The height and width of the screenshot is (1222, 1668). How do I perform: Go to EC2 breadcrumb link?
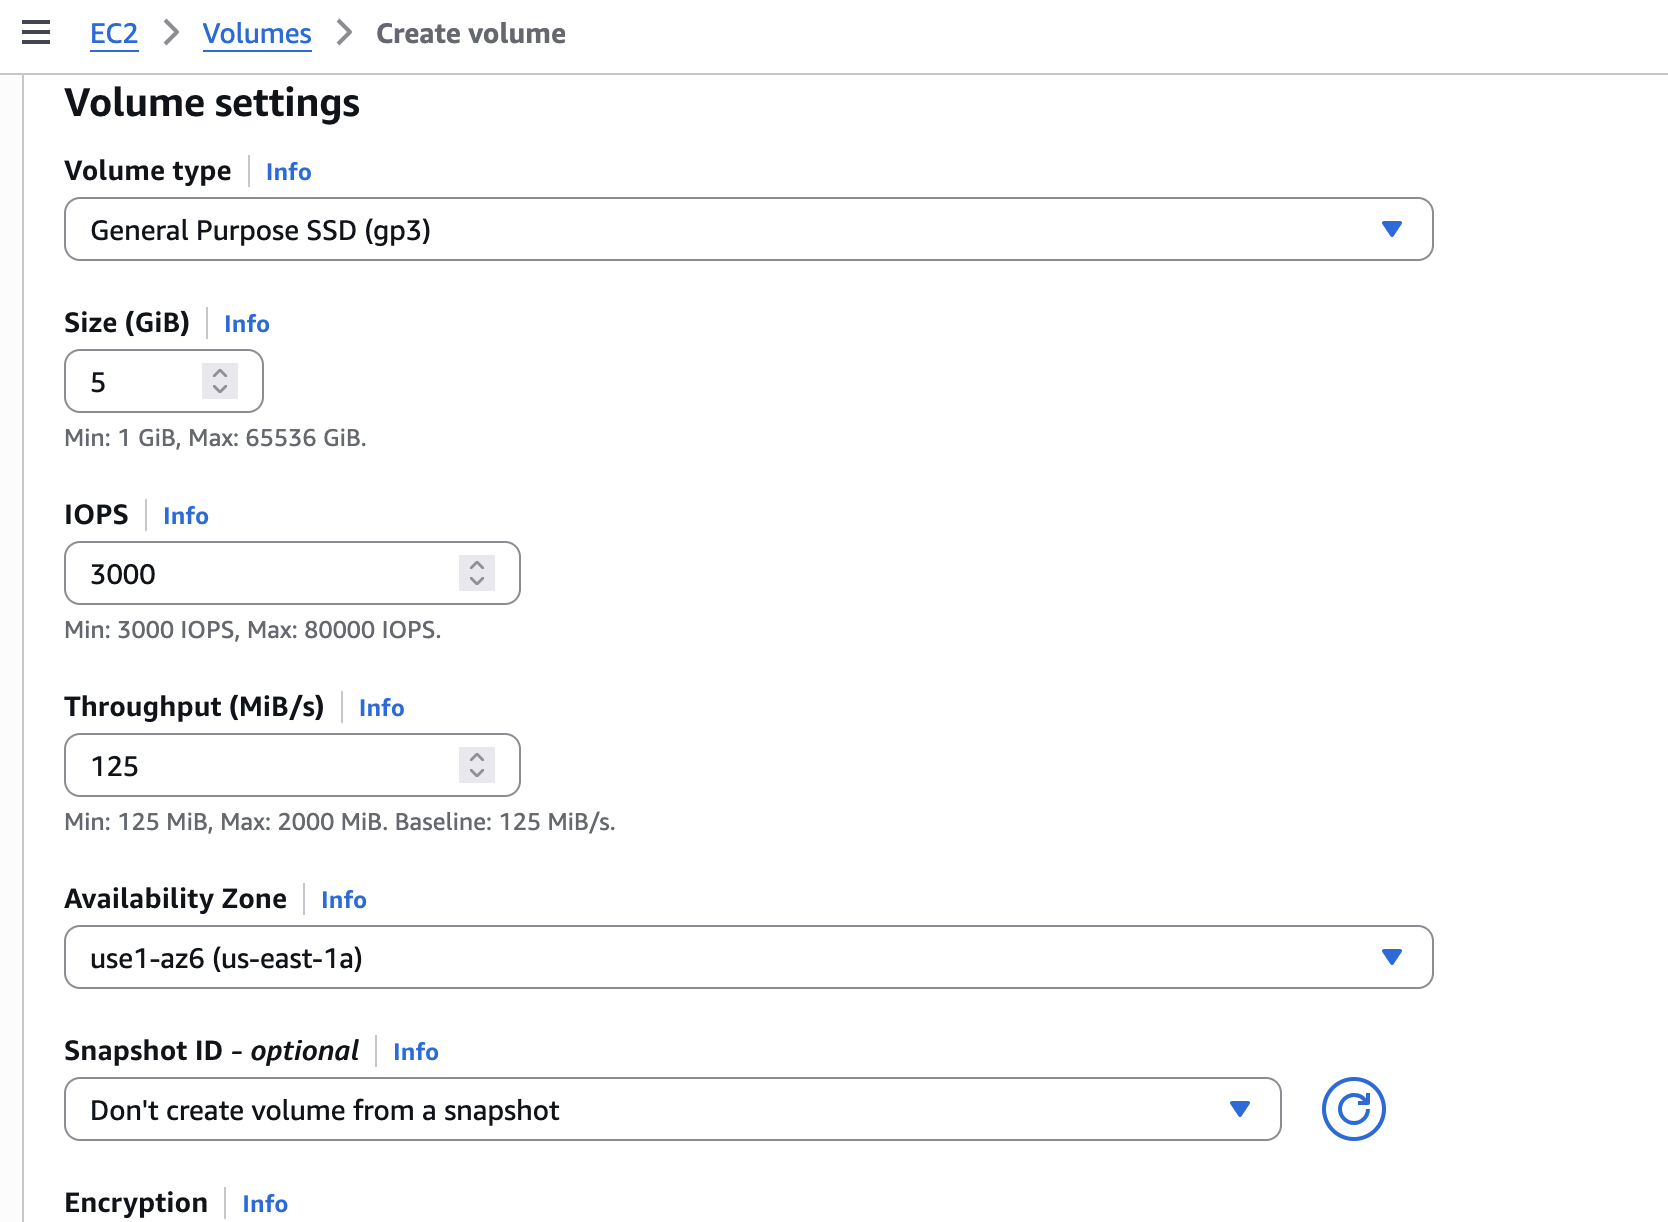pyautogui.click(x=114, y=33)
